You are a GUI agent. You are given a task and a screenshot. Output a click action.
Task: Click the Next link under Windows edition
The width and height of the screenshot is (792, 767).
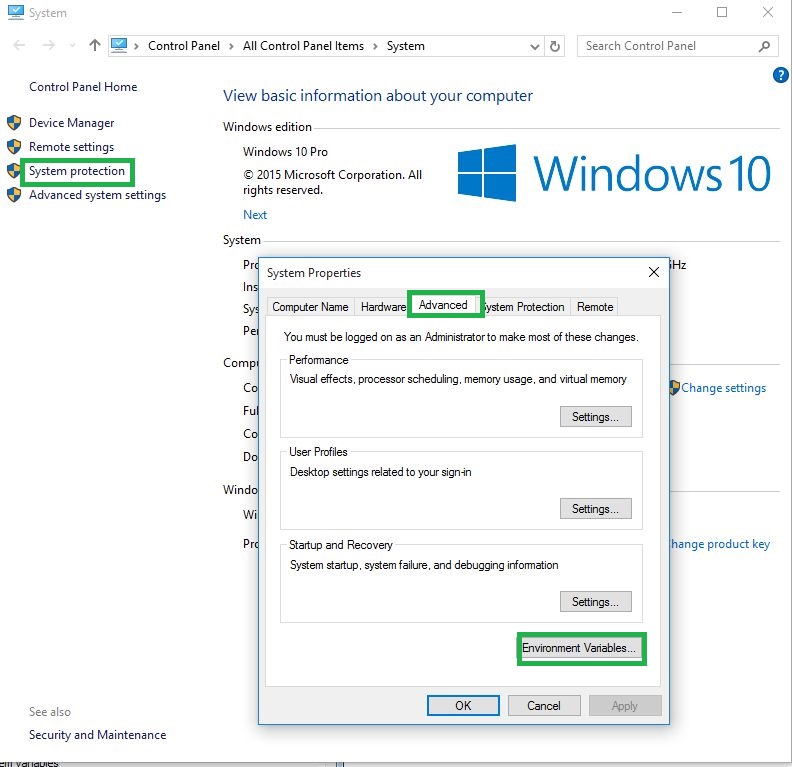[255, 215]
